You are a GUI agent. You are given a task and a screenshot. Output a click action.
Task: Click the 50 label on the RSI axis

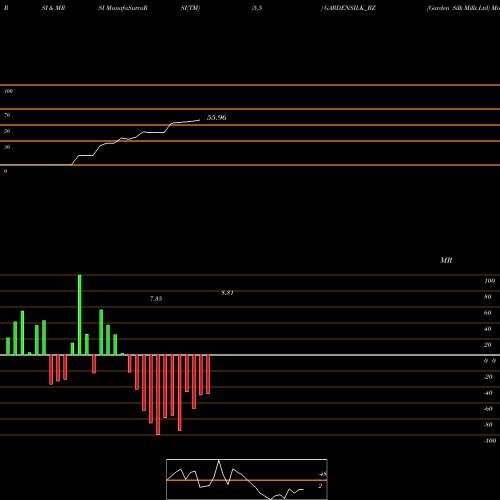tap(7, 131)
